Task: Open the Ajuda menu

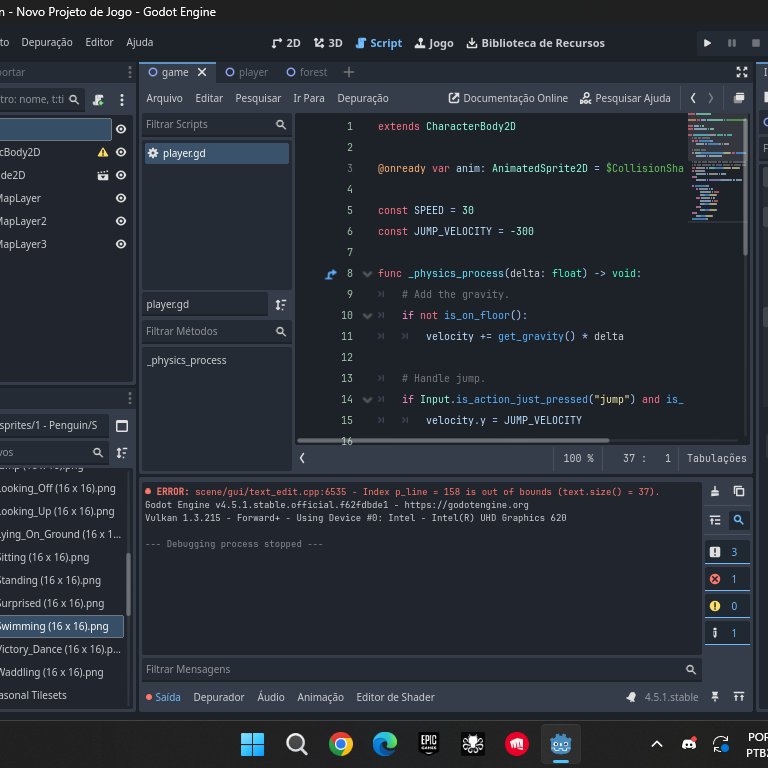Action: click(x=140, y=43)
